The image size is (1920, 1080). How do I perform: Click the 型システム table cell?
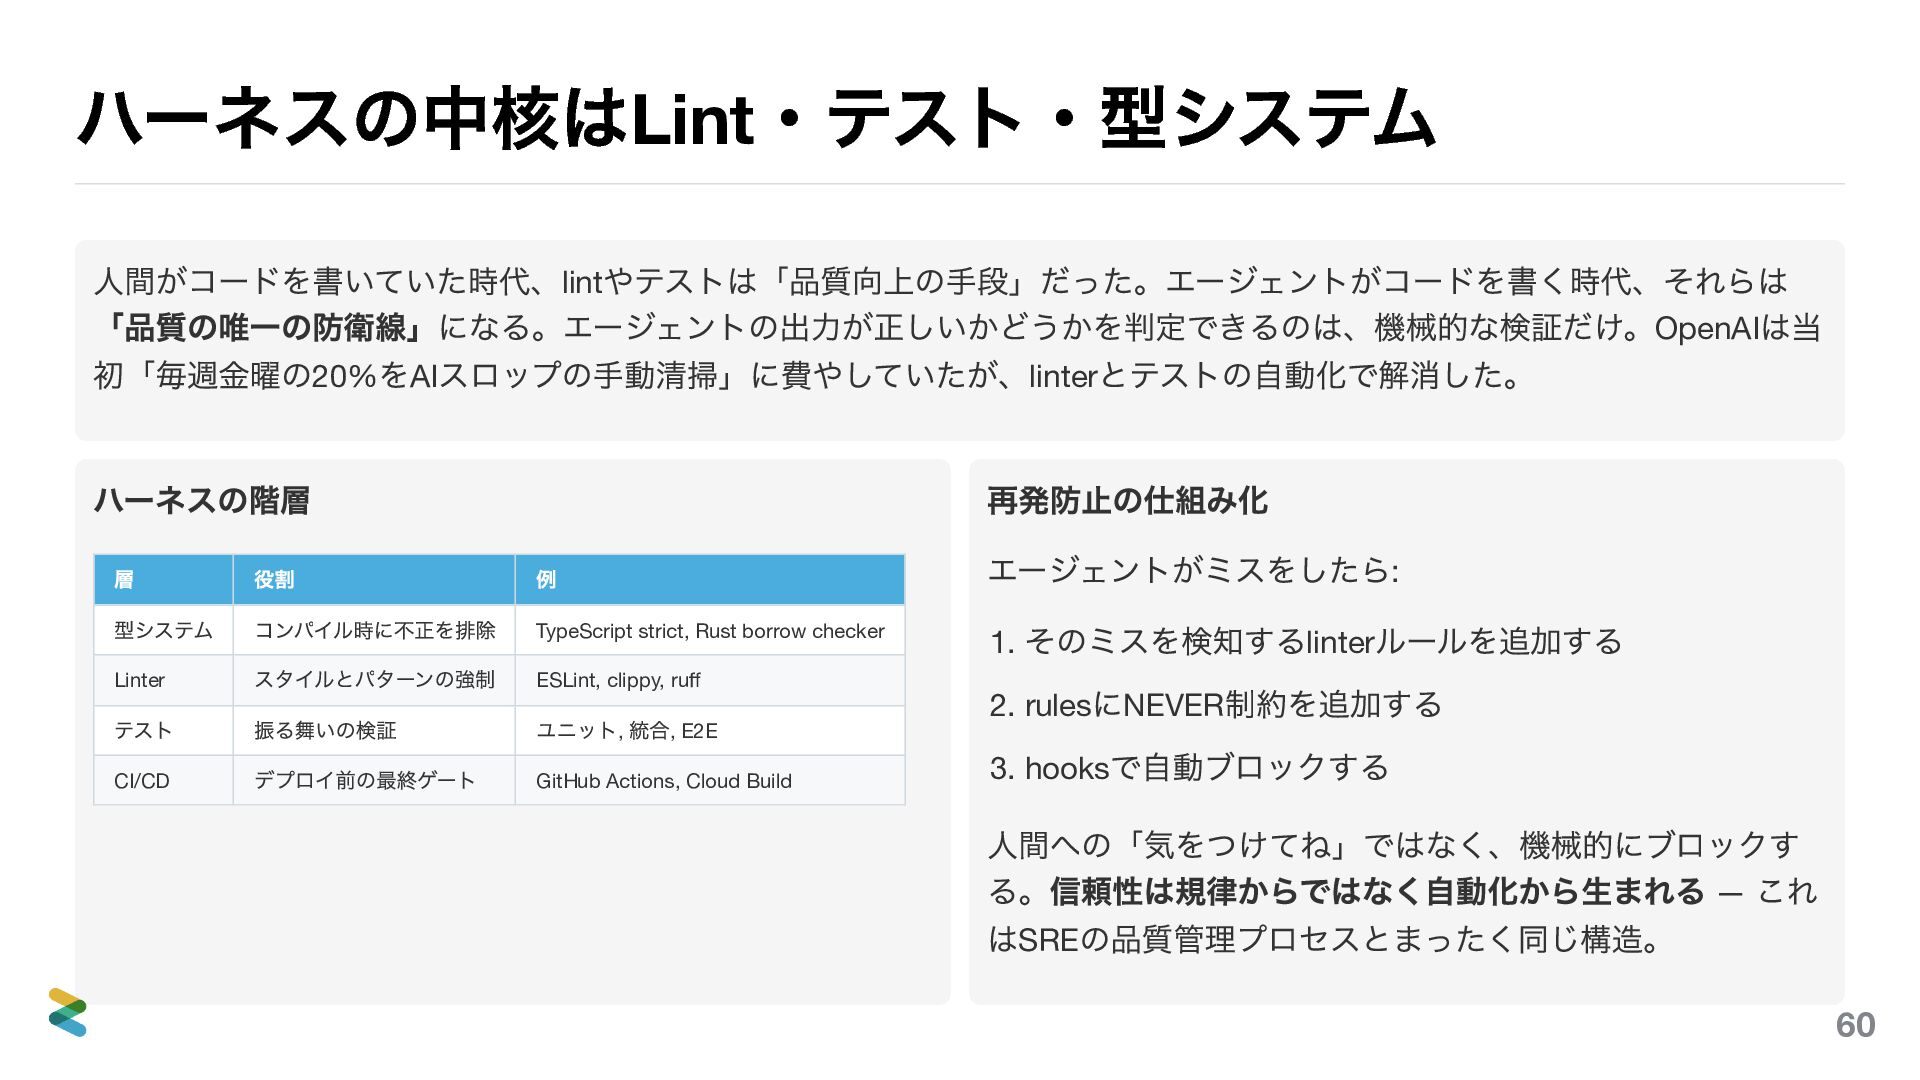[x=163, y=631]
